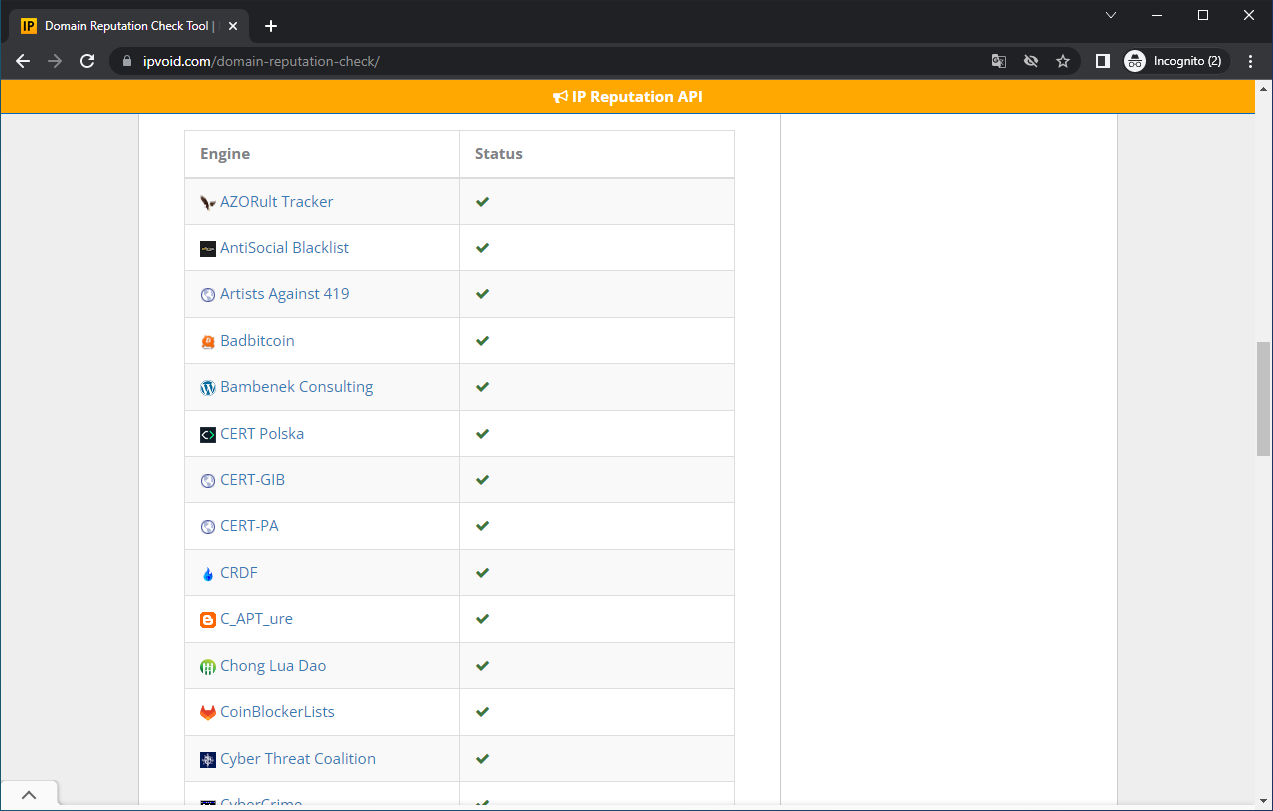Click the C_APT_ure Blogger icon
The width and height of the screenshot is (1273, 811).
[x=207, y=620]
